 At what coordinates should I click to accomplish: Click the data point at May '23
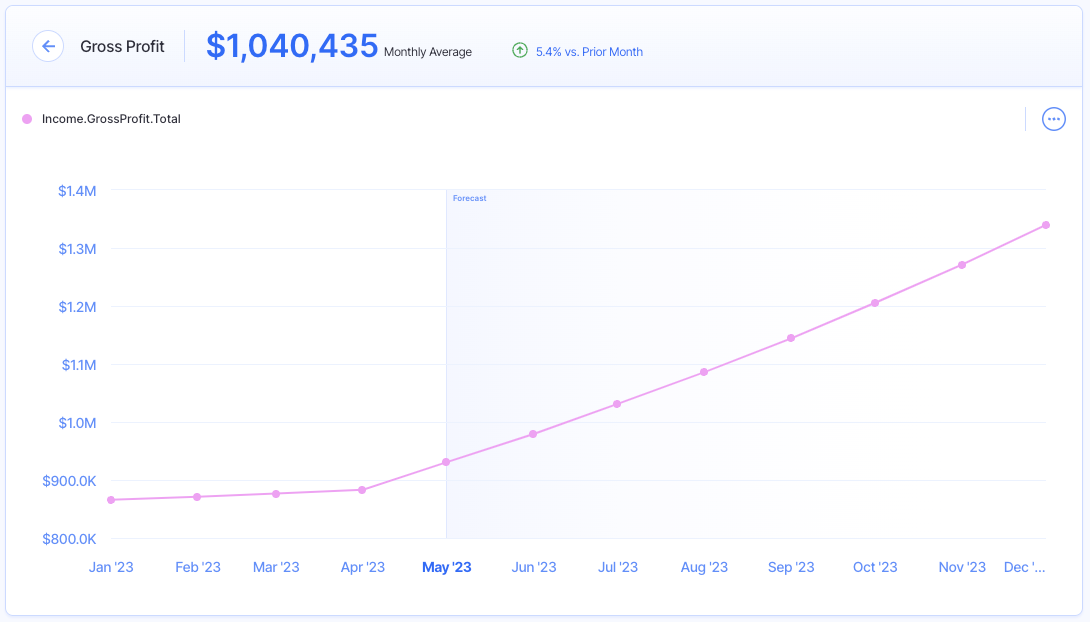446,462
